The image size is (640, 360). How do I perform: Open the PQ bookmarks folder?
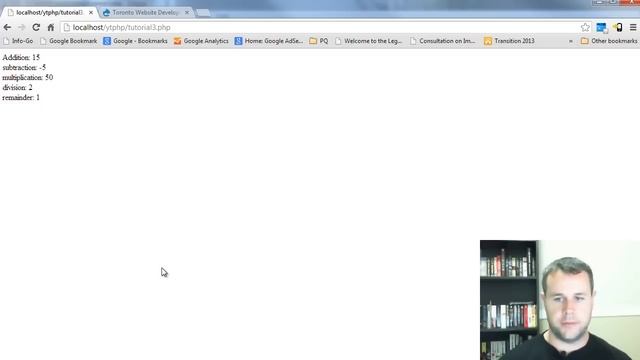[x=319, y=41]
